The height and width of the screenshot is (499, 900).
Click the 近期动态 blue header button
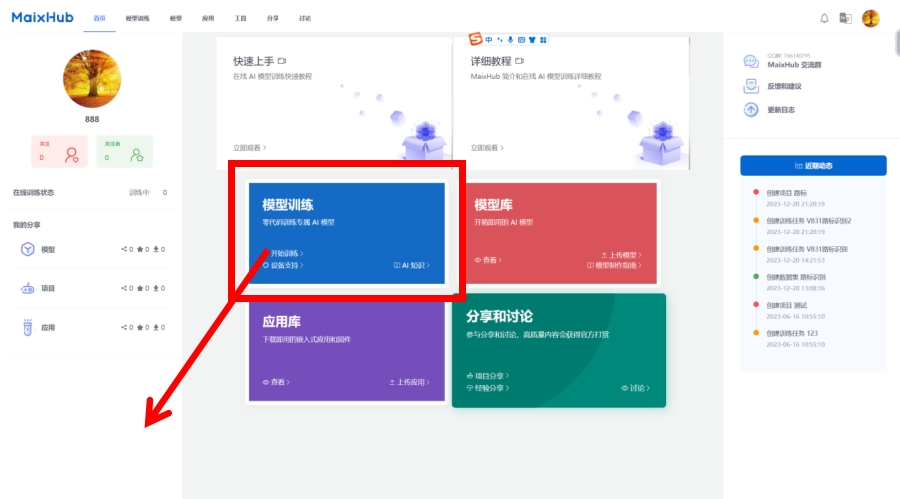[x=813, y=165]
